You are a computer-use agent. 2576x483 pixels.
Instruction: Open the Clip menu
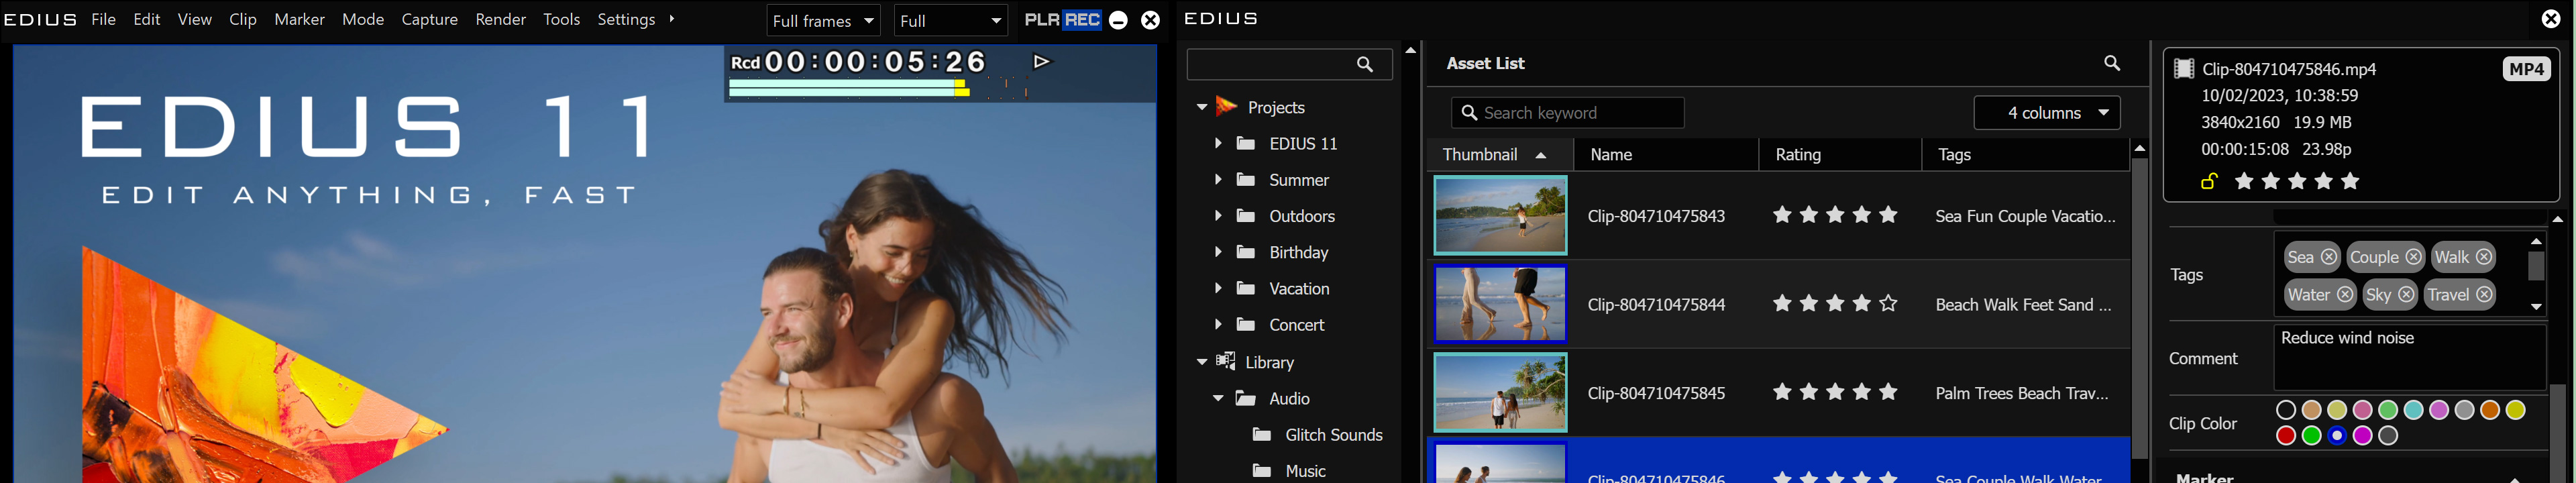point(243,20)
